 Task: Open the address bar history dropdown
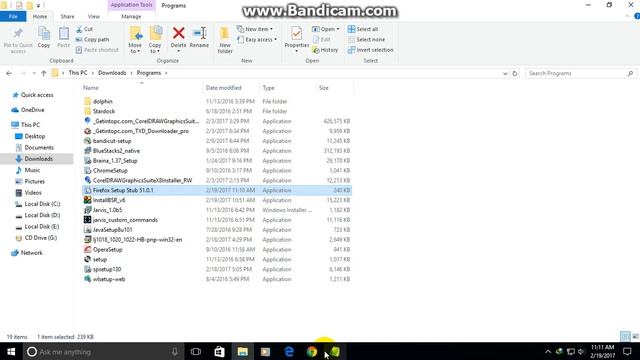[x=505, y=73]
